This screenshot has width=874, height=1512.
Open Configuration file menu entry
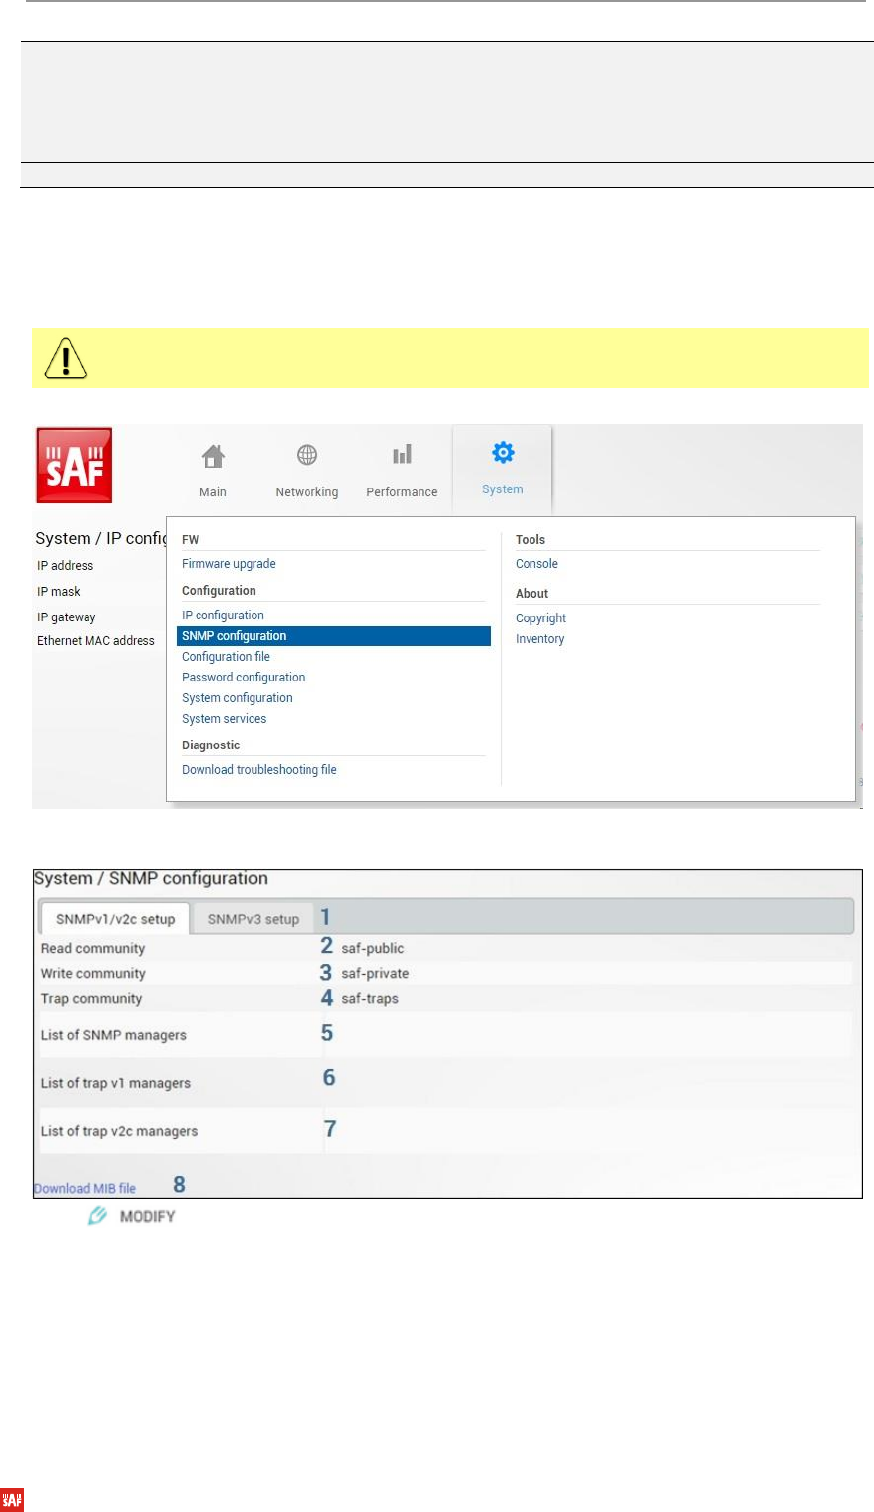(226, 657)
